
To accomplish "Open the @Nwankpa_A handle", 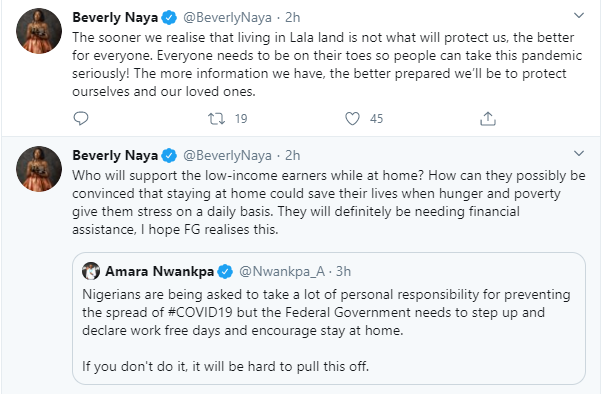I will pyautogui.click(x=282, y=271).
